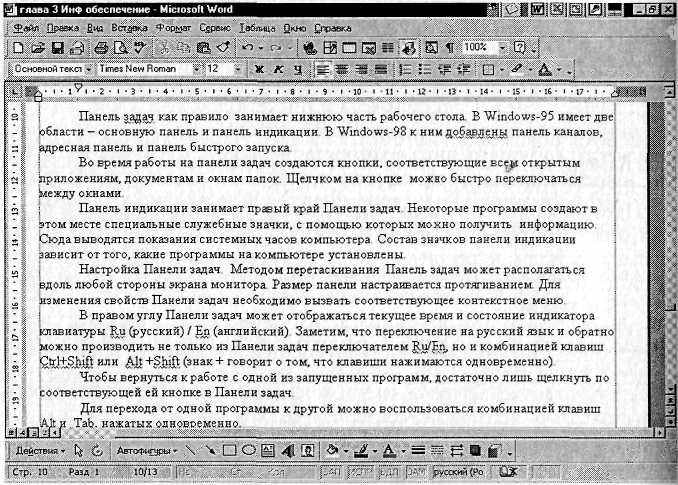Set Dash Style on drawing toolbar
The height and width of the screenshot is (485, 678).
[437, 451]
